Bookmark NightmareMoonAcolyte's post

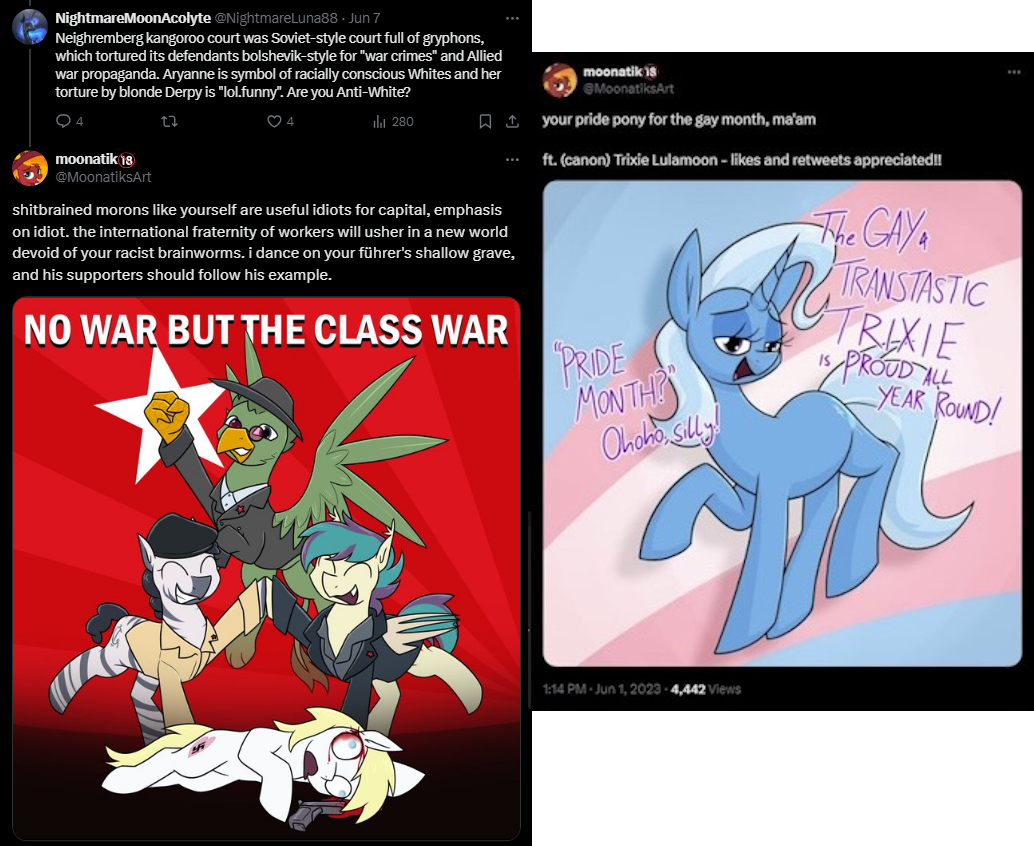[485, 121]
